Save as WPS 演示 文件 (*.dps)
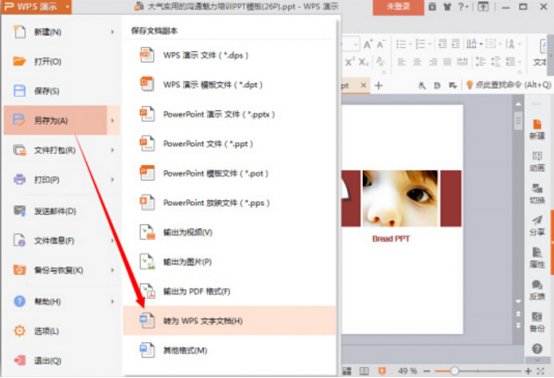Screen dimensions: 554x378 coord(229,55)
